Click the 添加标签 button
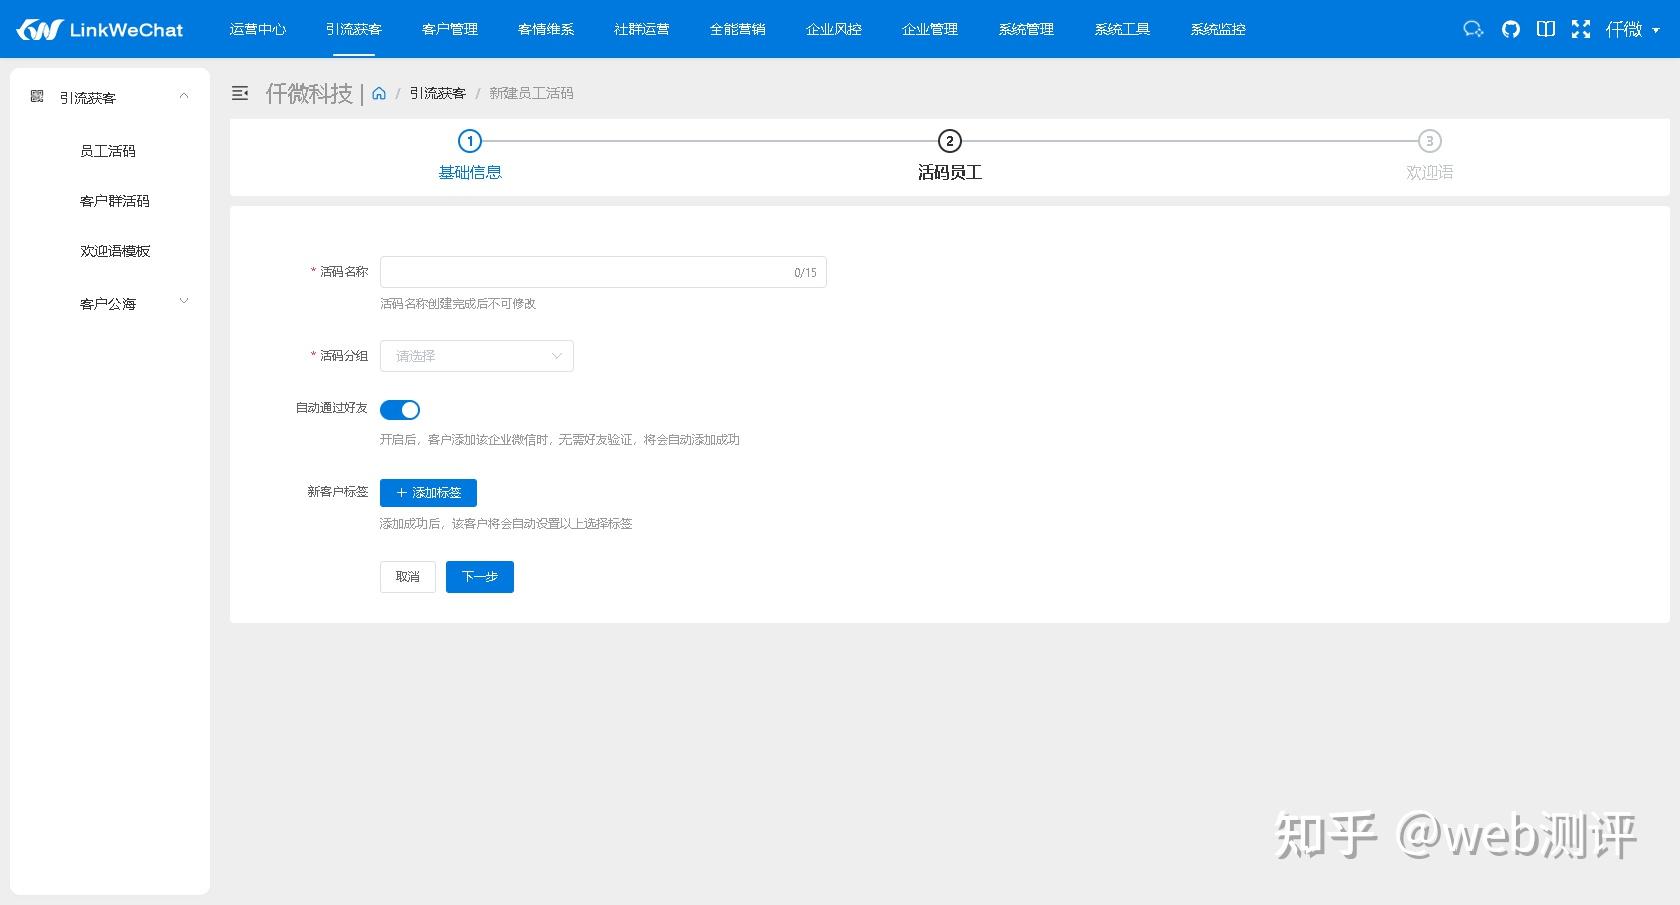 [x=427, y=492]
